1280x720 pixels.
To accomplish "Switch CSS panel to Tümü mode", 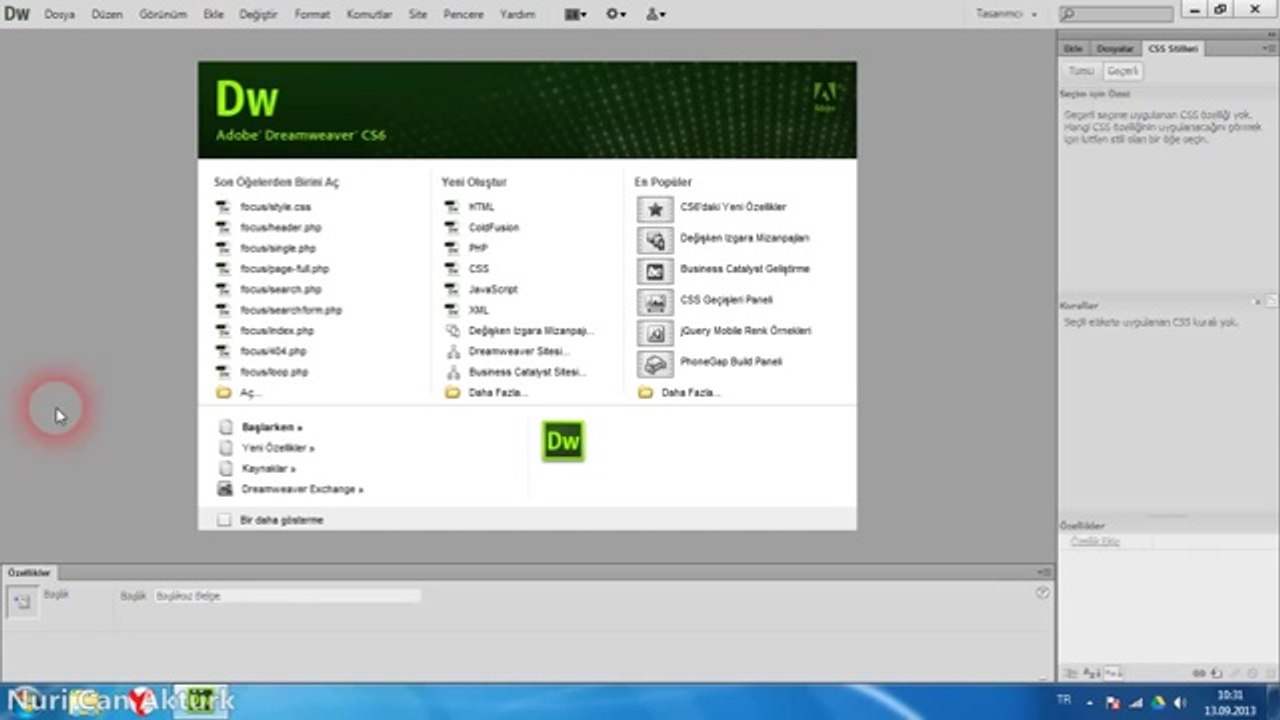I will click(1081, 72).
